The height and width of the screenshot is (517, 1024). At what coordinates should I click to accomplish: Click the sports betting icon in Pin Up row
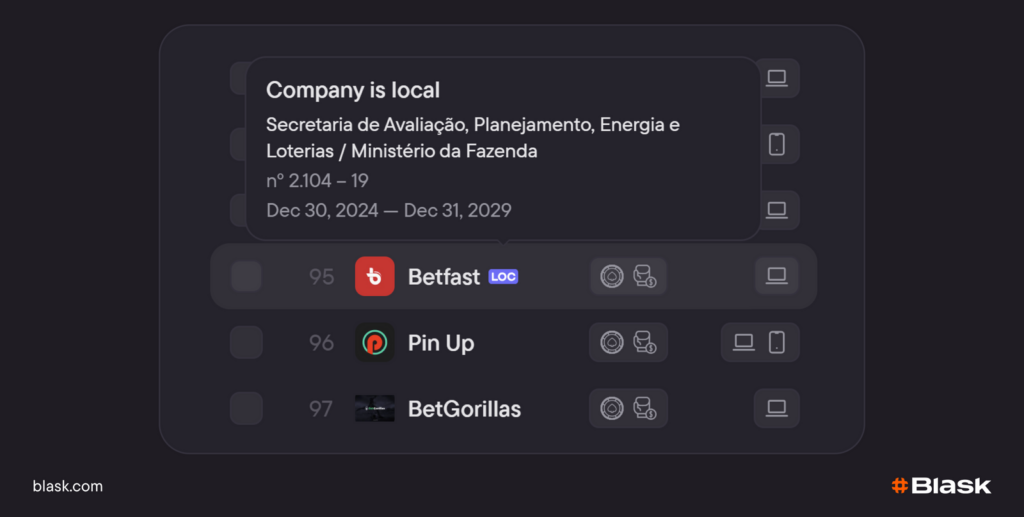point(645,342)
